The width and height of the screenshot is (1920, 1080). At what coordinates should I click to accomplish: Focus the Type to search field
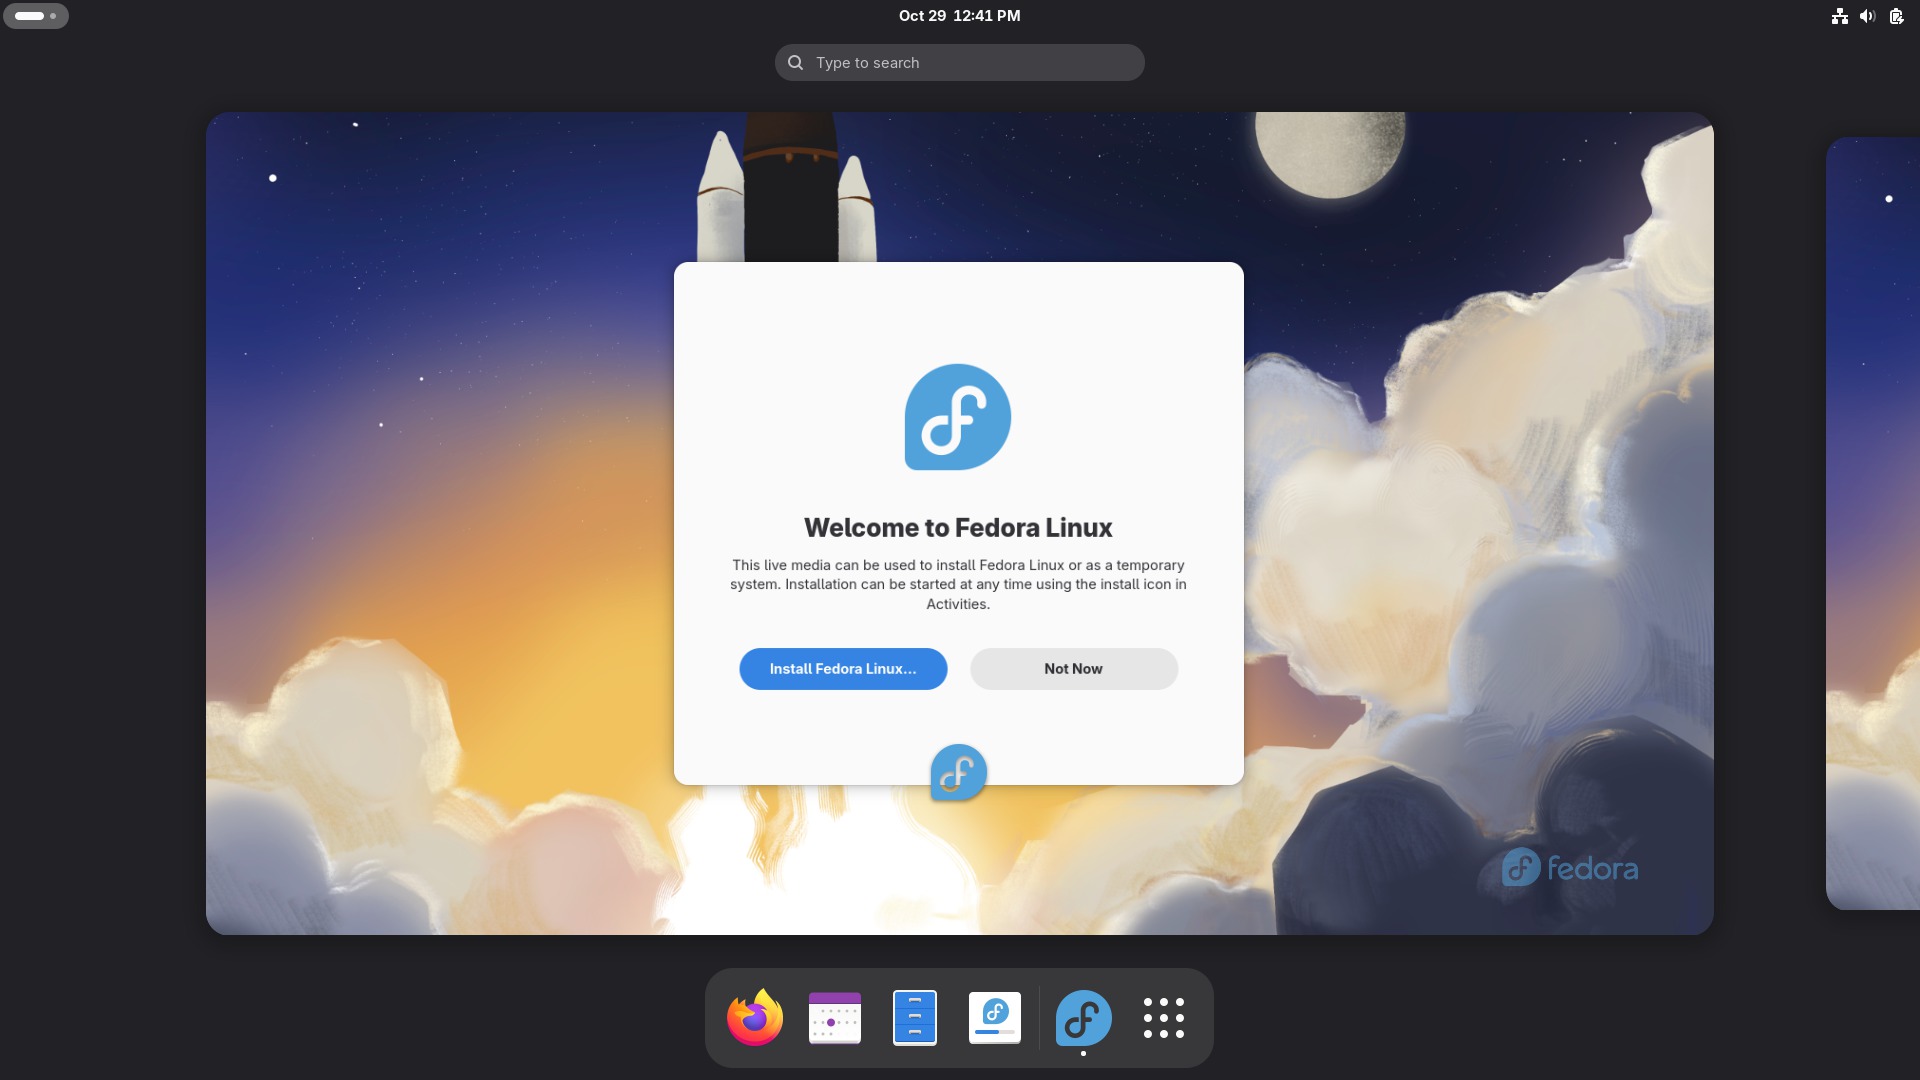(x=960, y=62)
